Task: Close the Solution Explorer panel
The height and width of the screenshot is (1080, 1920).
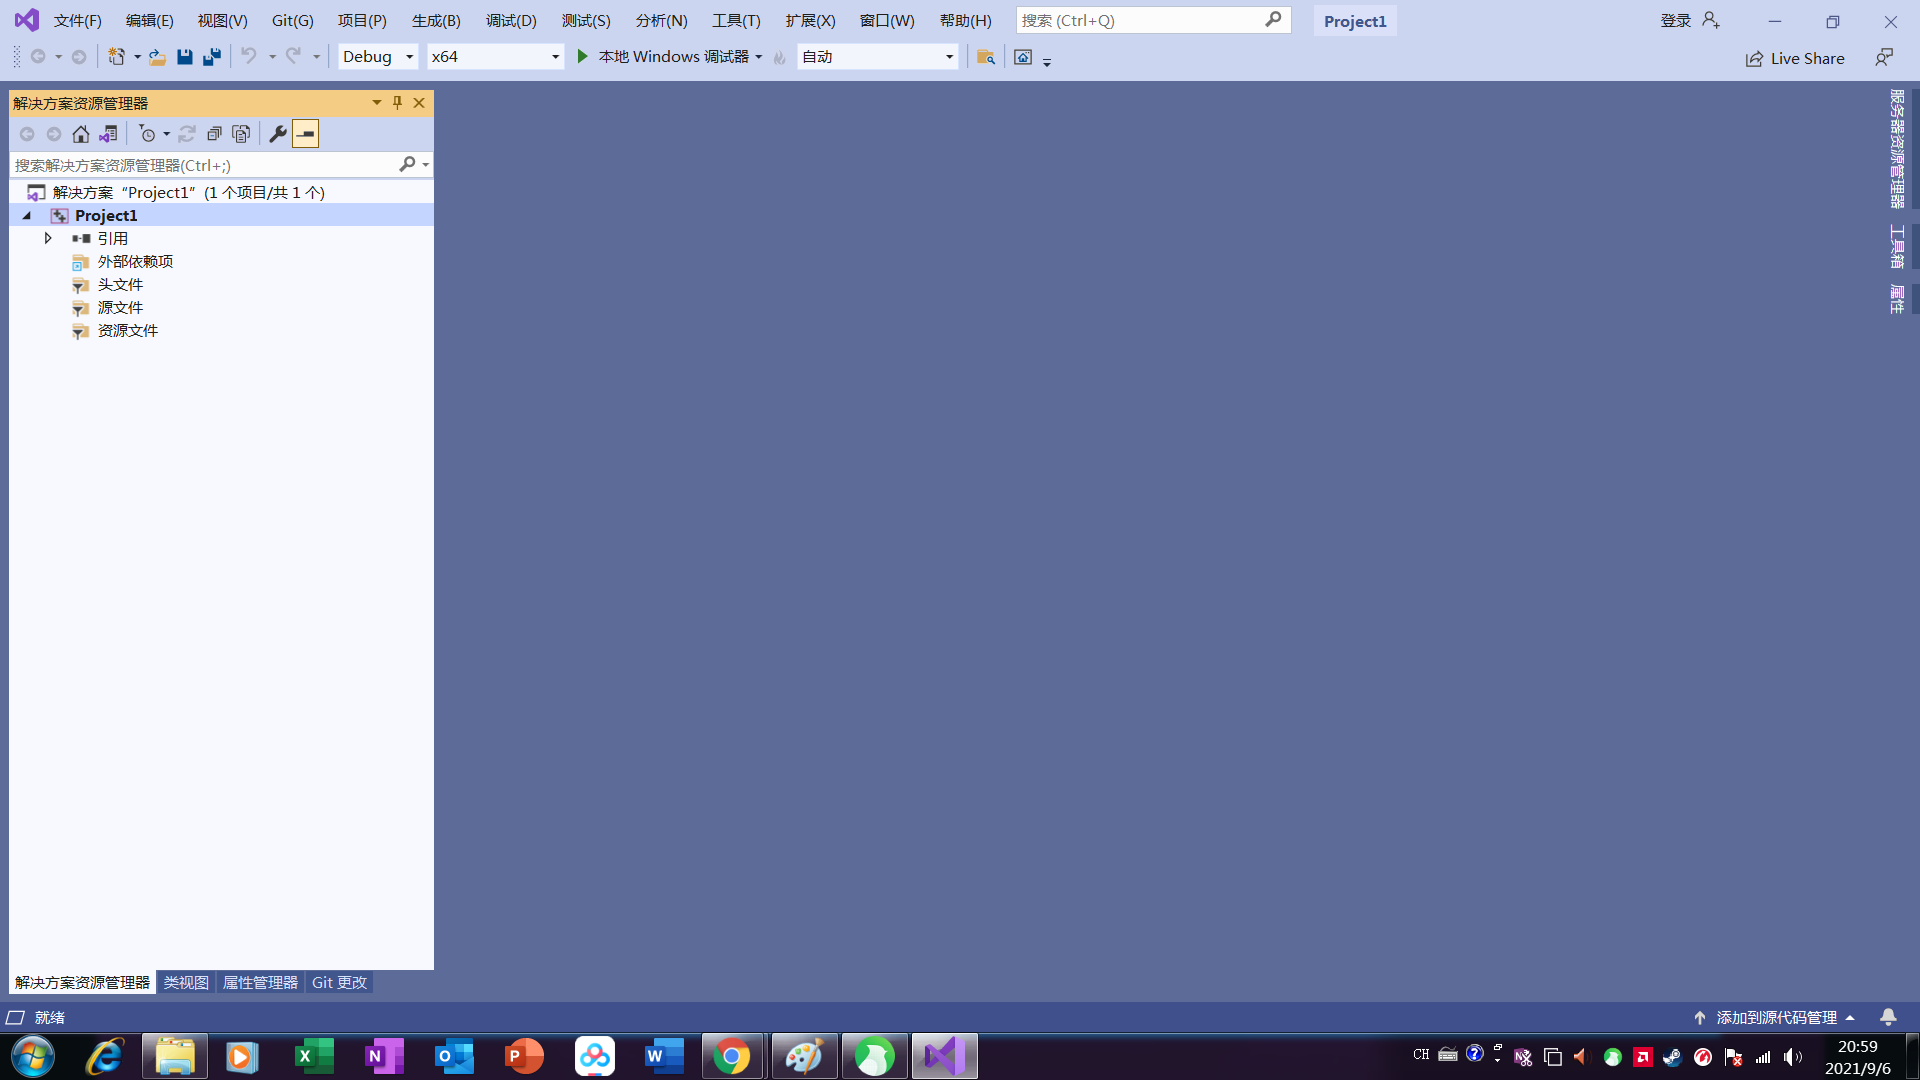Action: [x=419, y=103]
